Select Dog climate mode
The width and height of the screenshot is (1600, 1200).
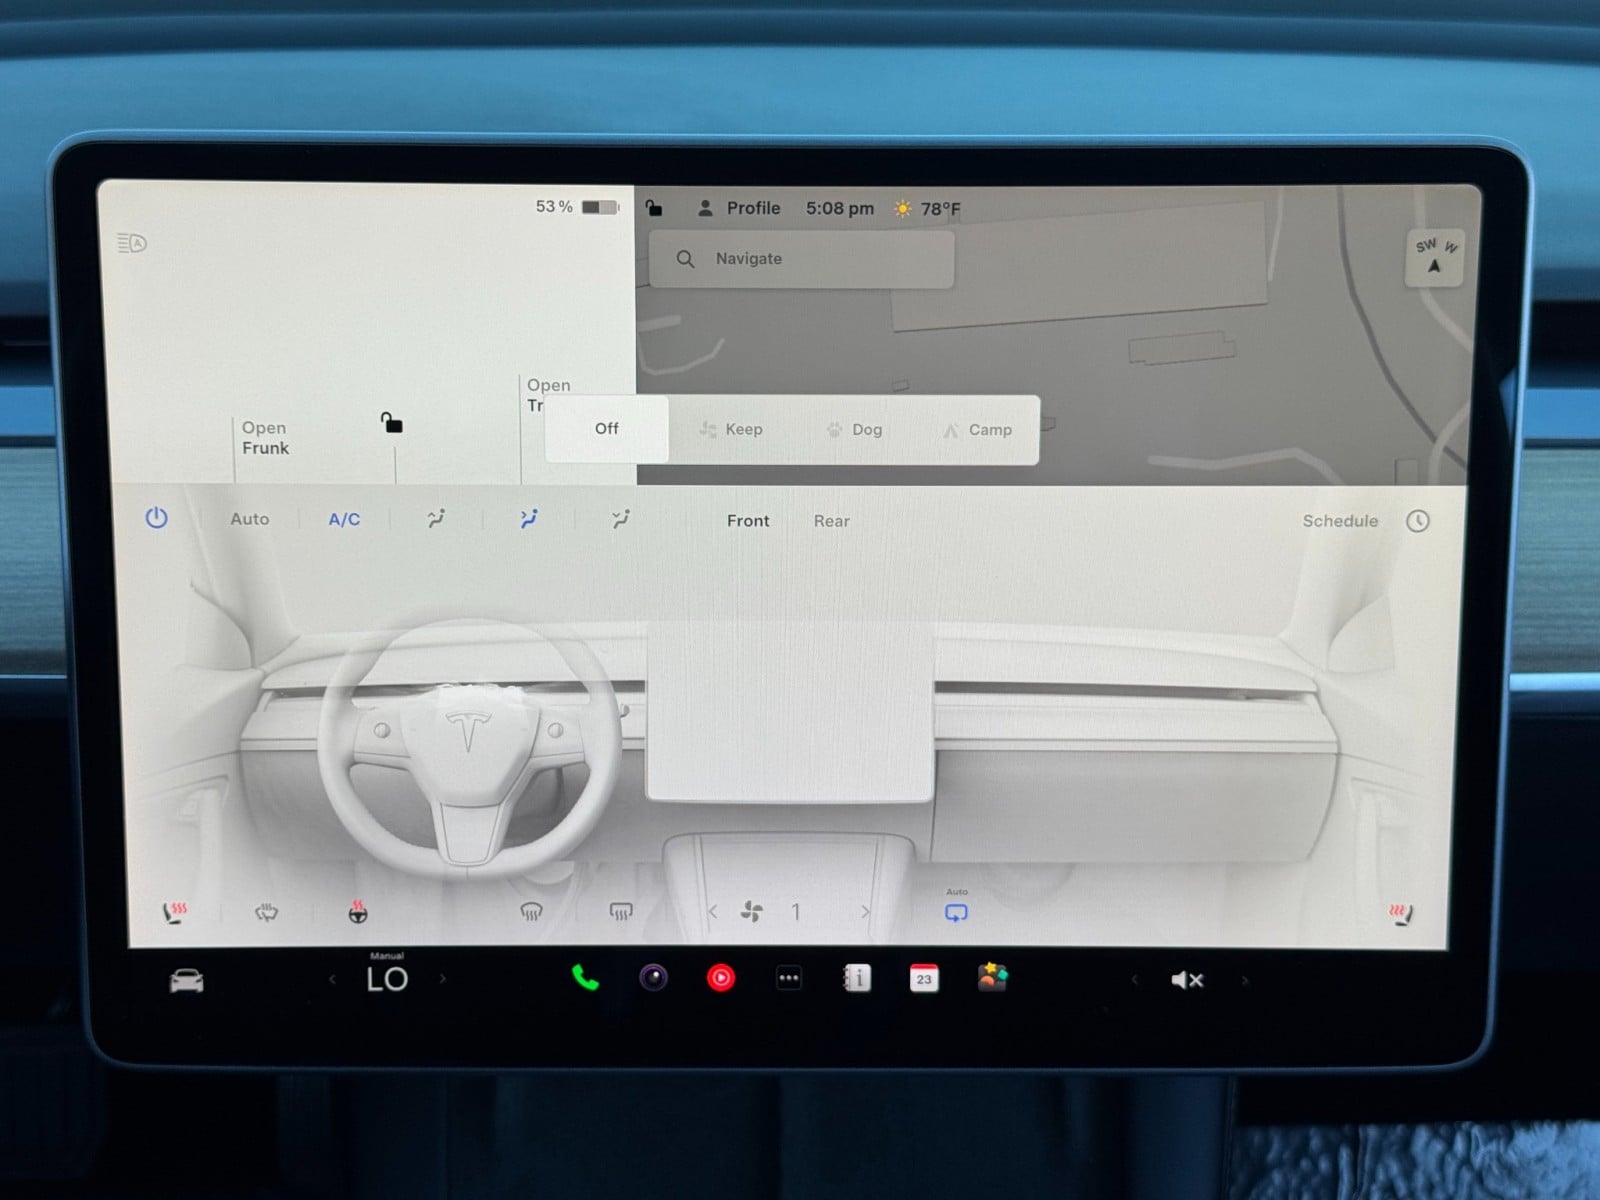854,430
